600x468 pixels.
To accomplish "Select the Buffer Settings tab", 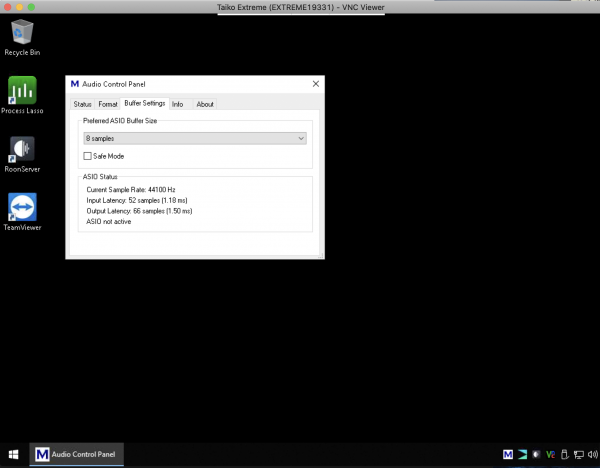I will coord(145,103).
